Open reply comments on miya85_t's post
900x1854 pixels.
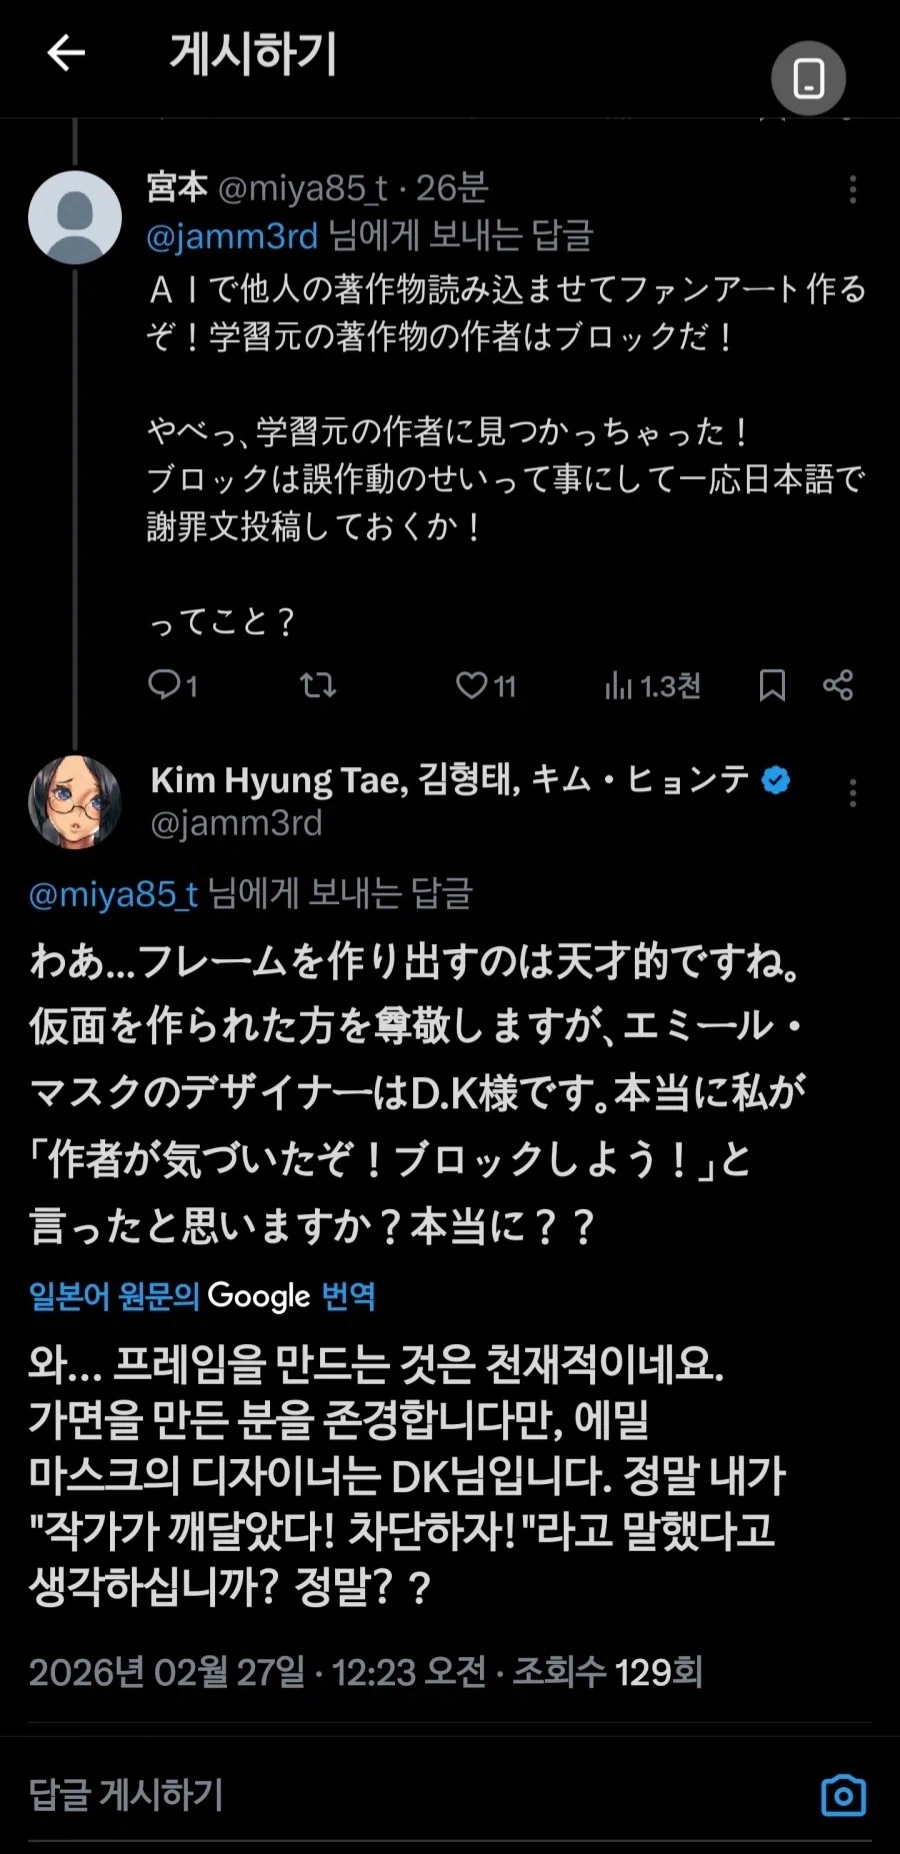[172, 686]
